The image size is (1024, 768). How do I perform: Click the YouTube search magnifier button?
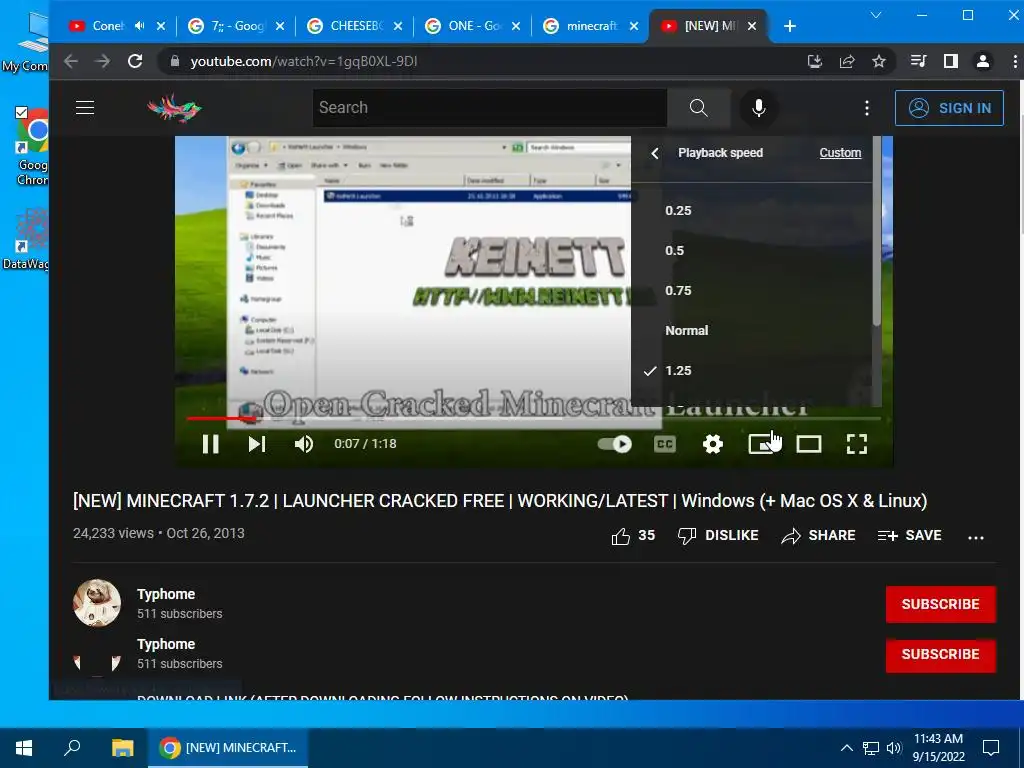(x=698, y=108)
